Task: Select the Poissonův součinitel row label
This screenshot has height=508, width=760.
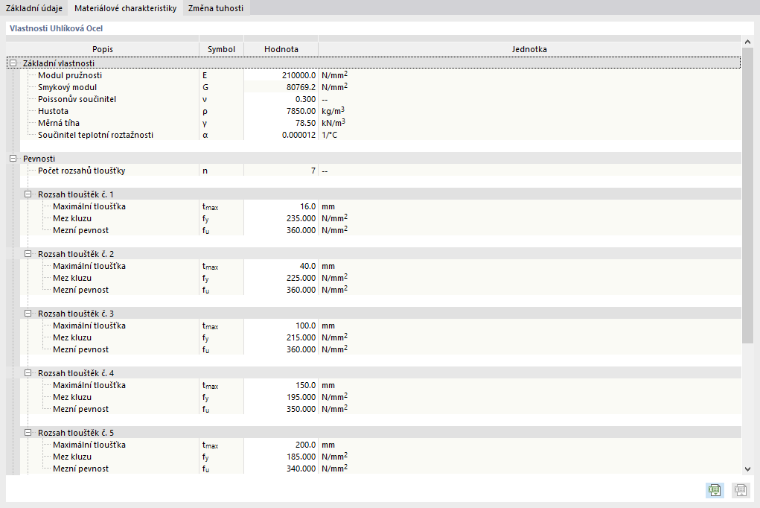Action: click(x=77, y=99)
